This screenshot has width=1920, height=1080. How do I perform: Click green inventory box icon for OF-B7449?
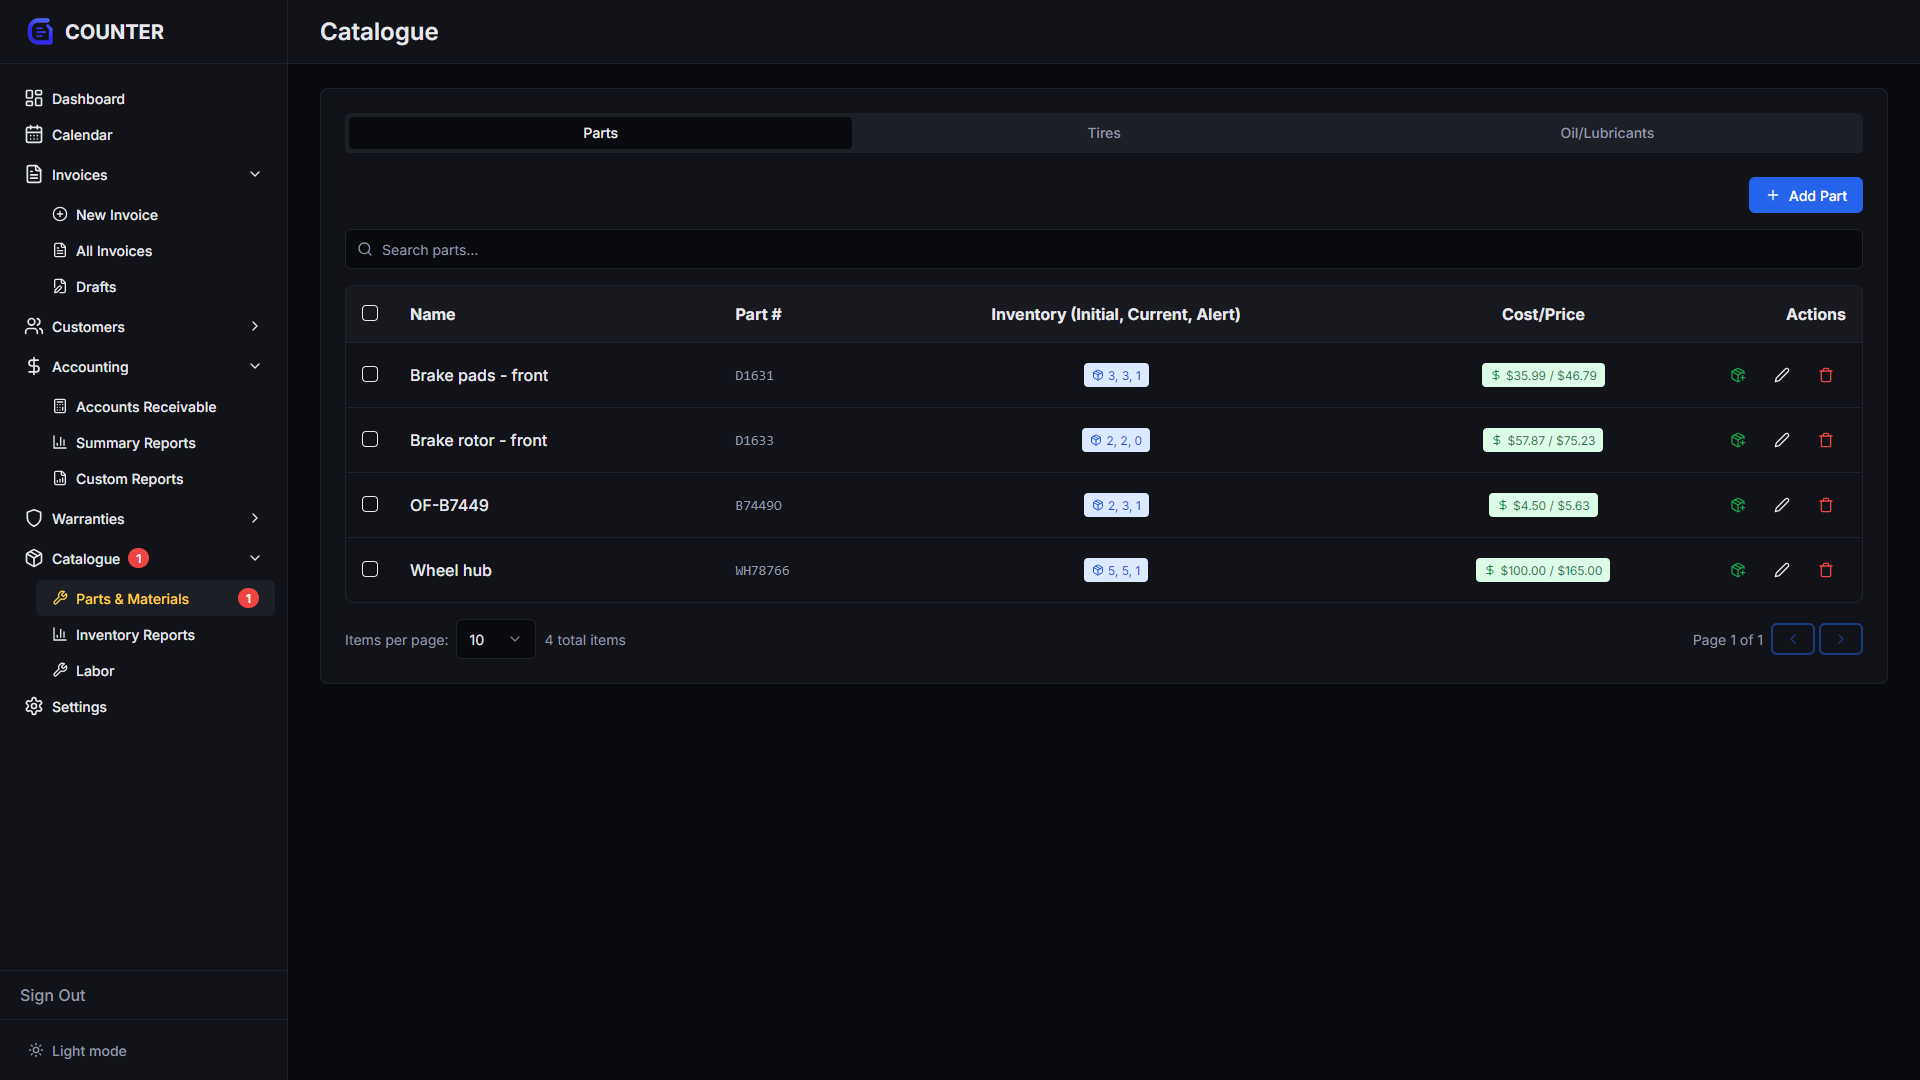pos(1738,505)
